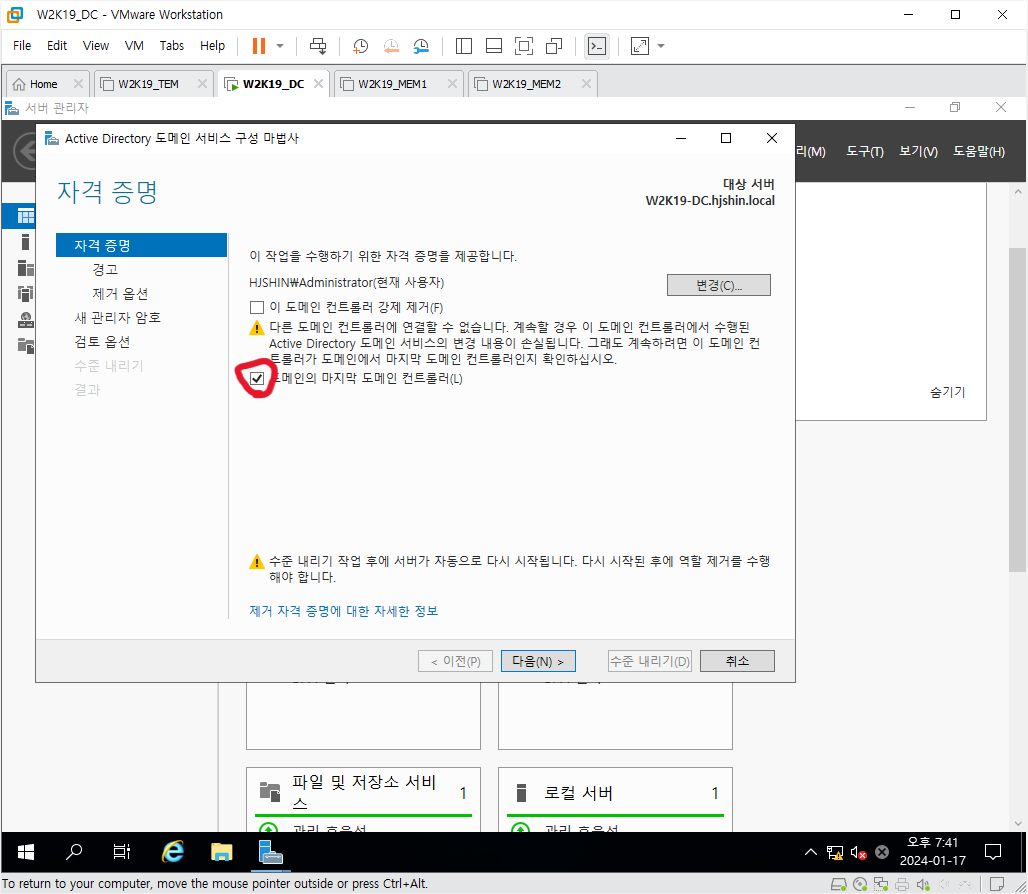
Task: Click 숨기기 link in Server Manager
Action: coord(947,392)
